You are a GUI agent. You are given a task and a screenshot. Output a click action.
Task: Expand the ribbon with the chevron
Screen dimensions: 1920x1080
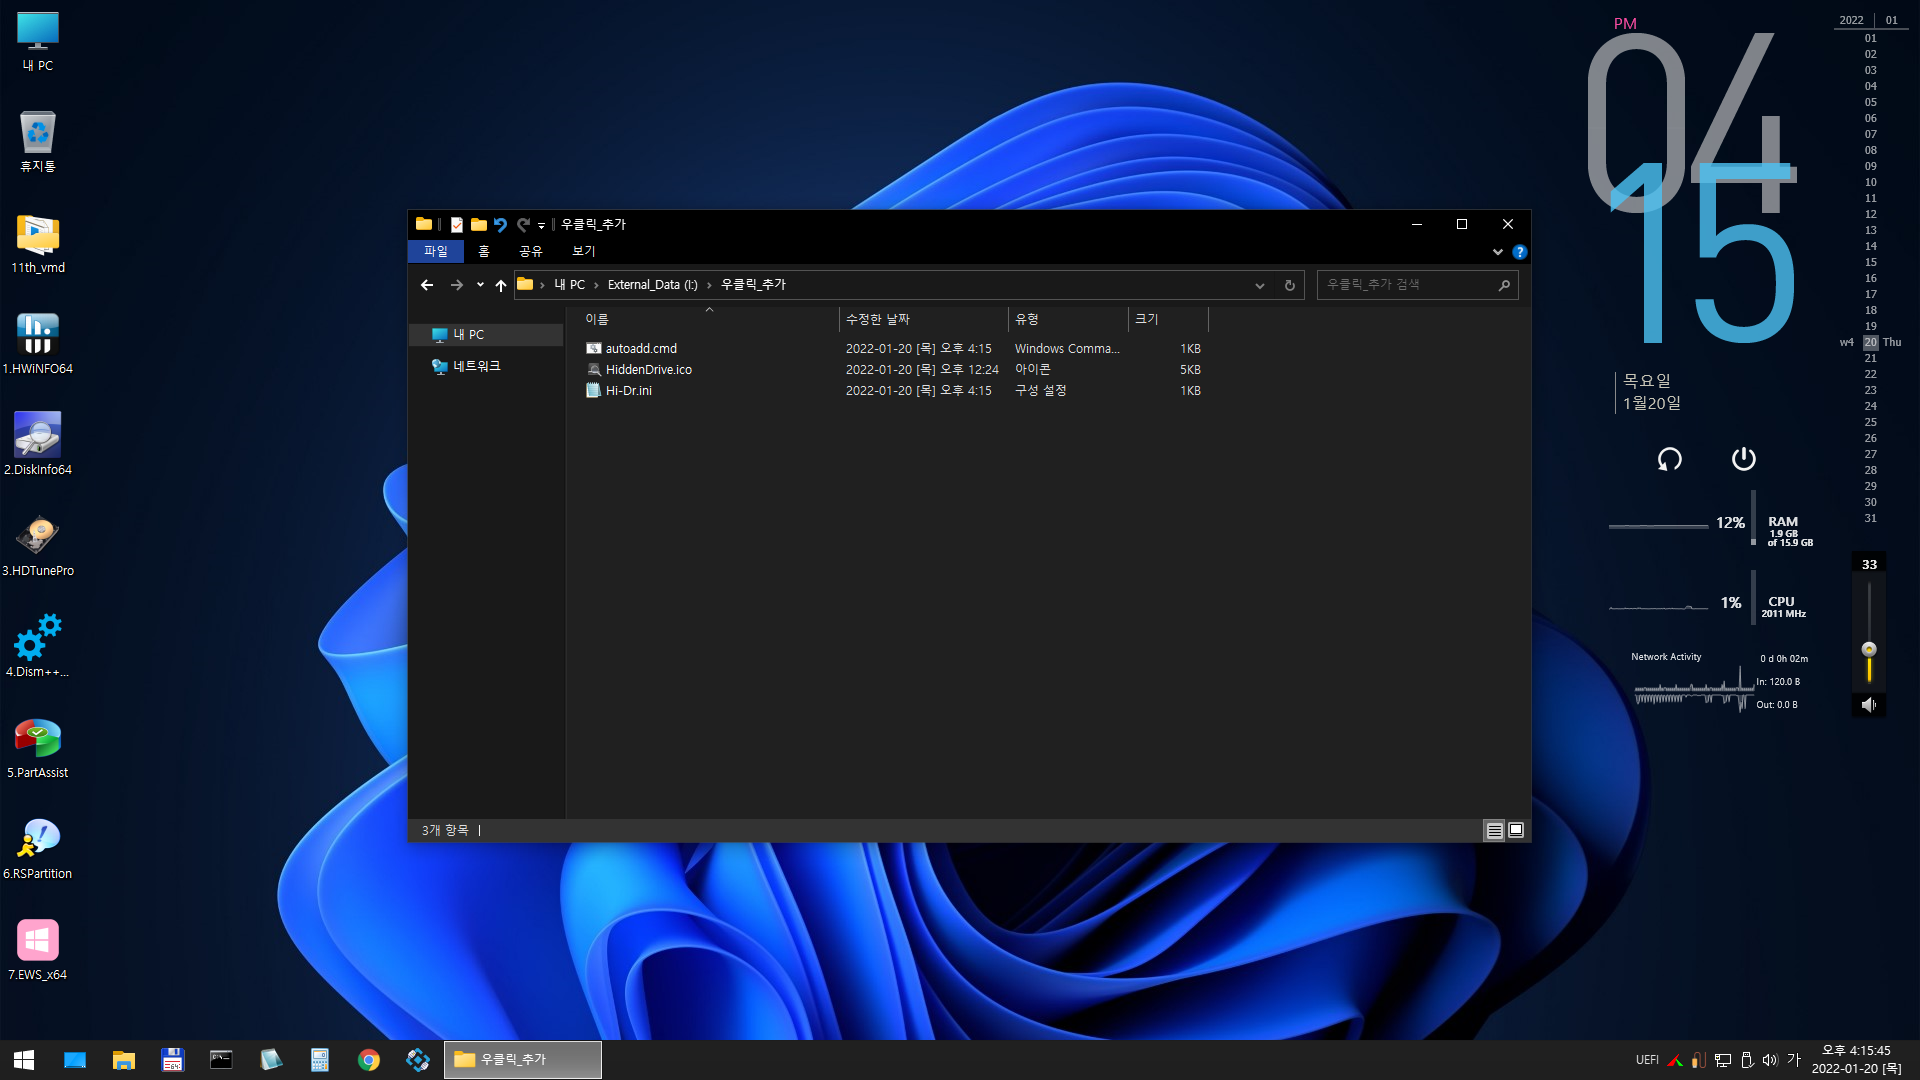click(x=1497, y=252)
